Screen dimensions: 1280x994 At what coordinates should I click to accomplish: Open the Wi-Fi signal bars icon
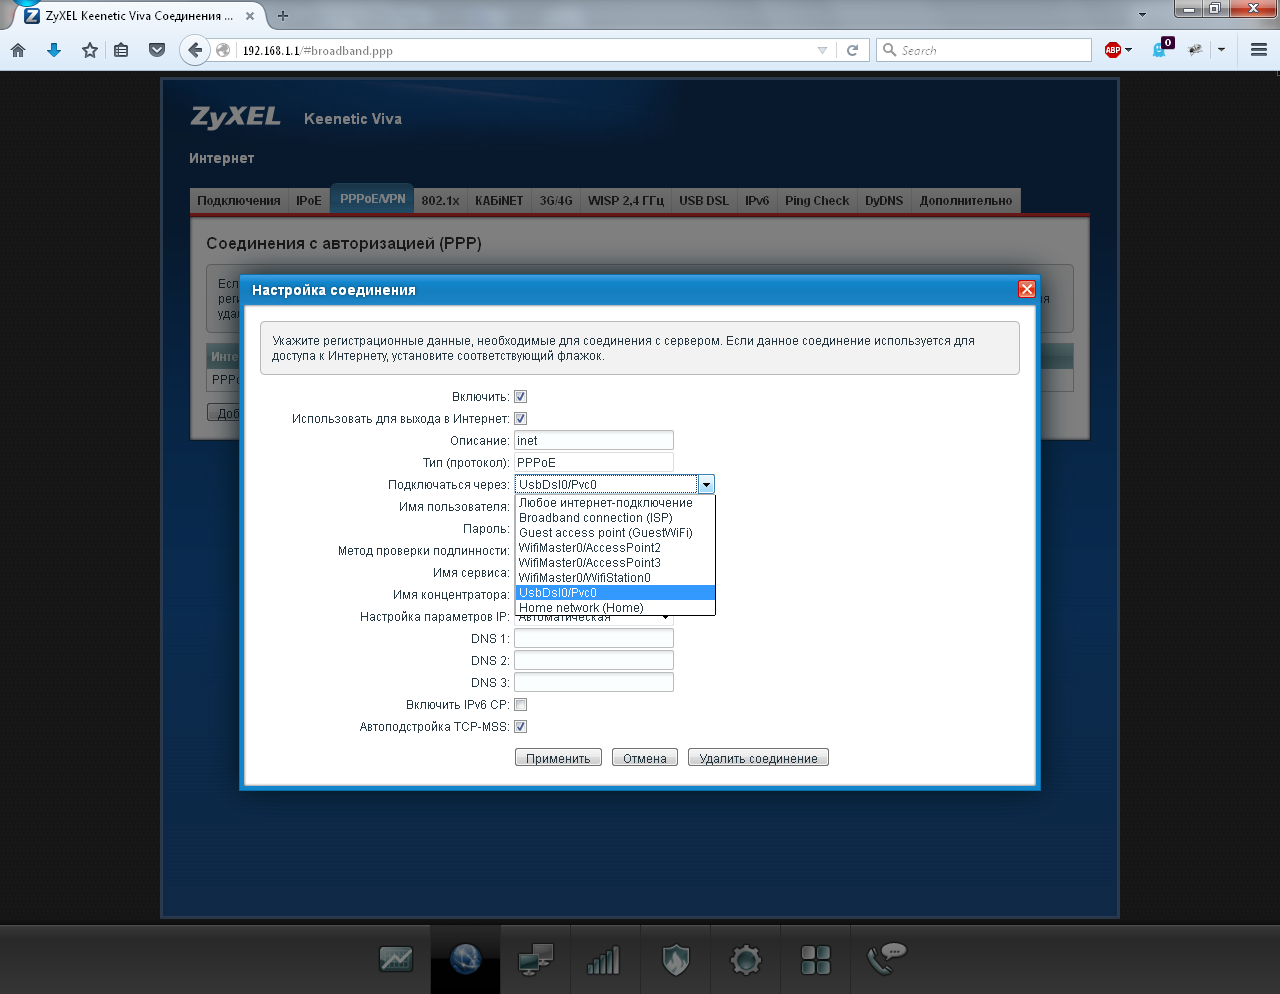coord(604,960)
